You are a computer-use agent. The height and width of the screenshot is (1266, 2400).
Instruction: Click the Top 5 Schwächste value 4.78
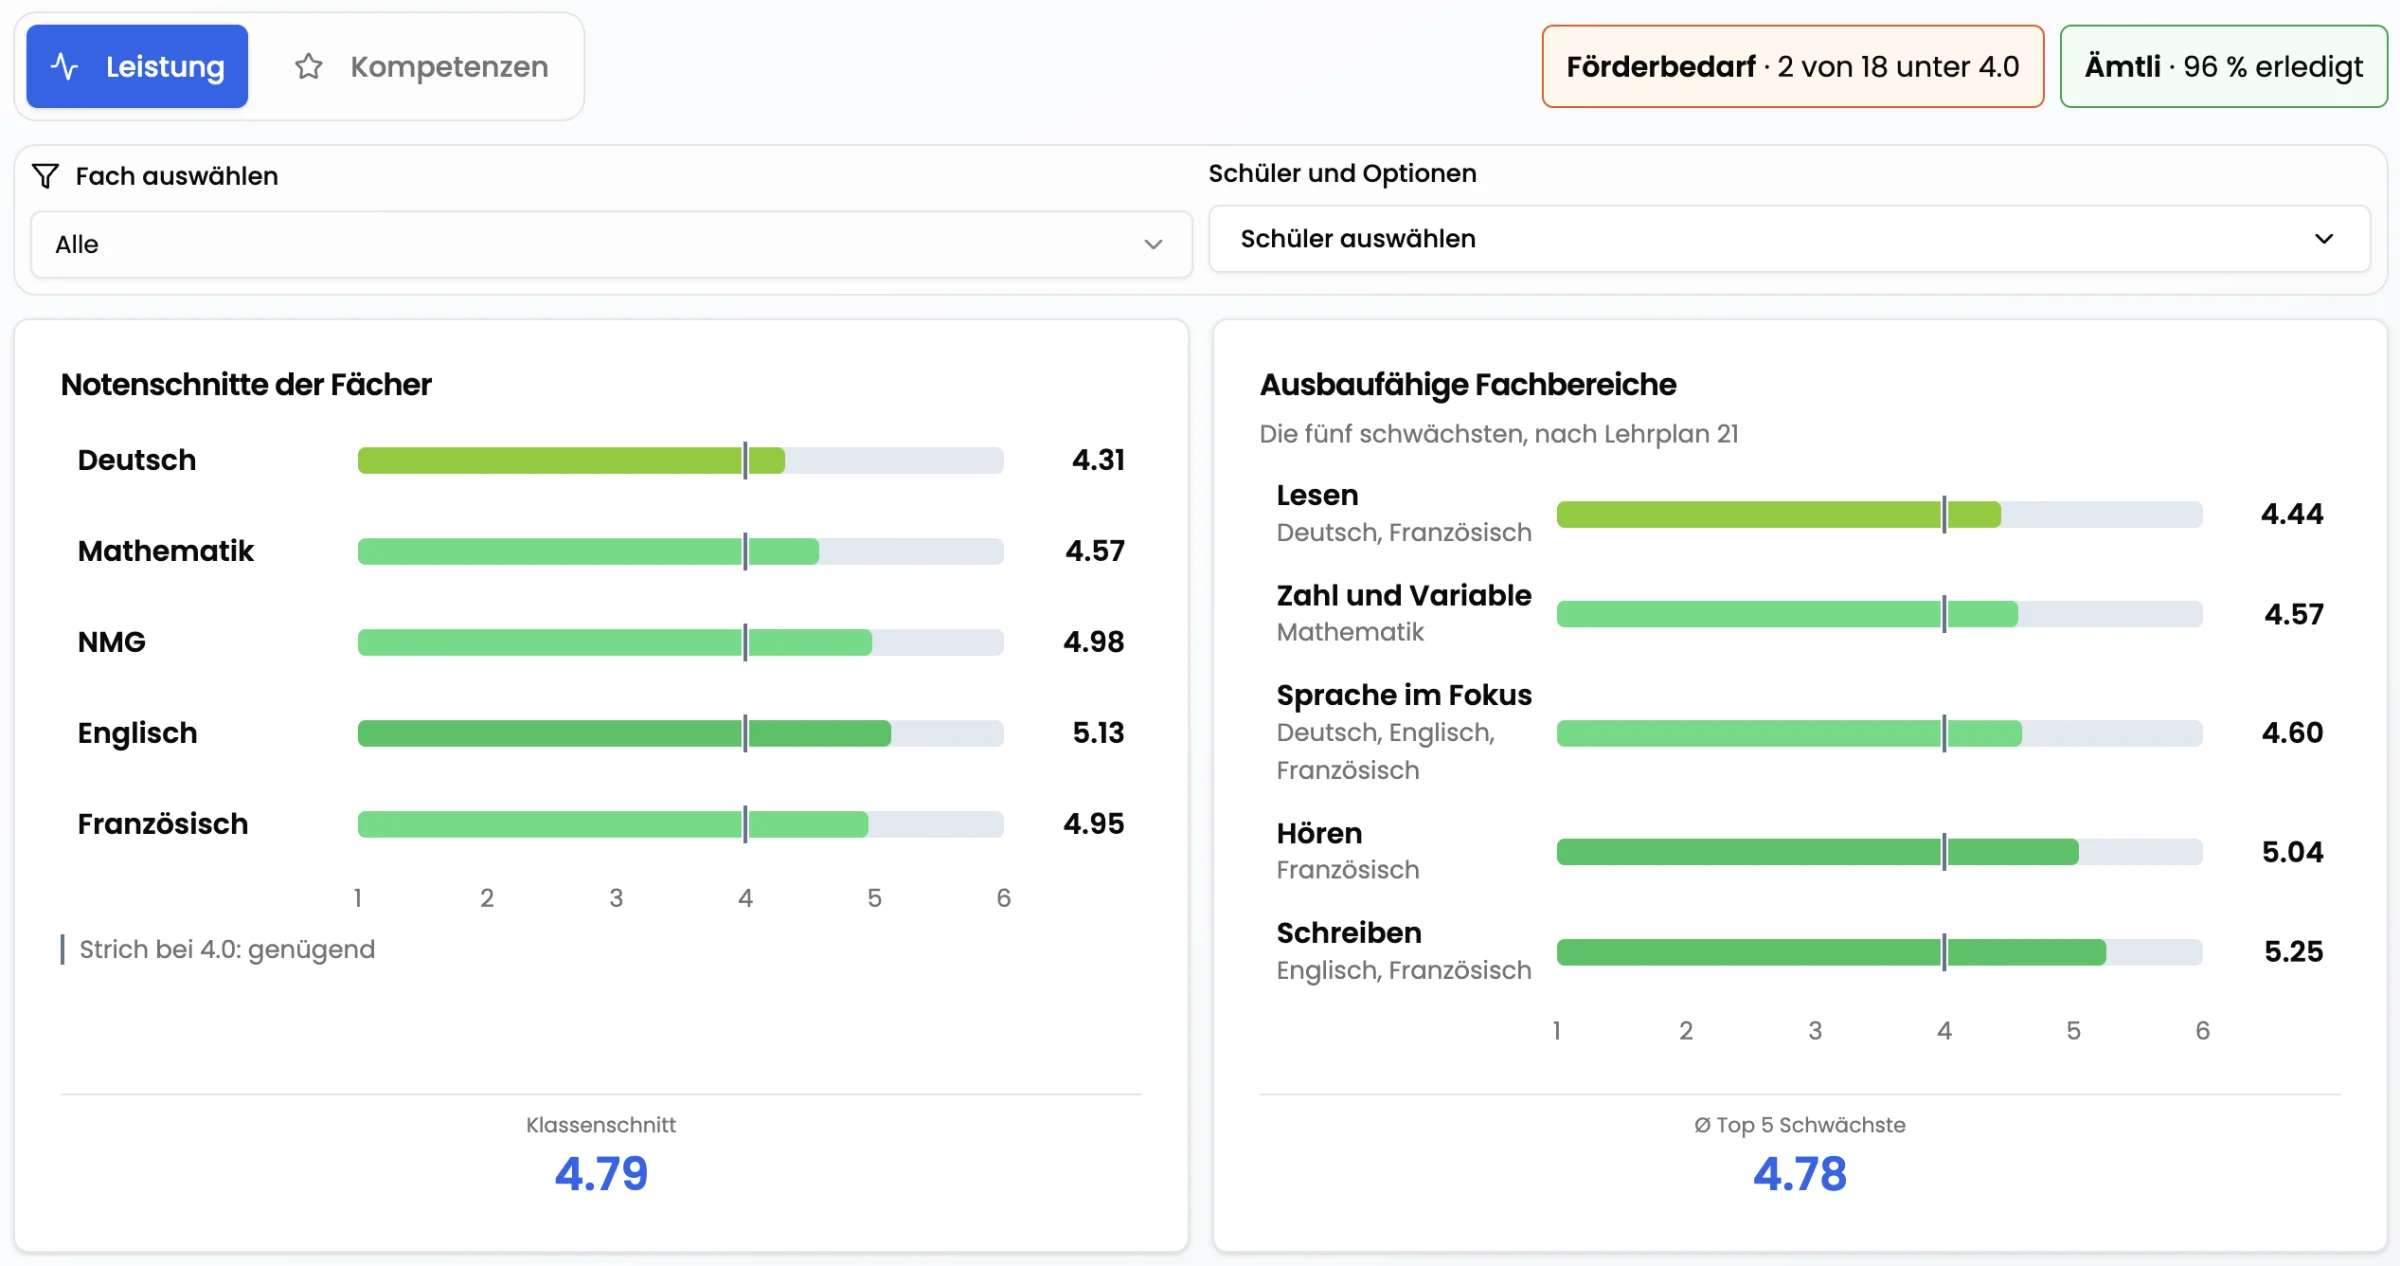coord(1800,1174)
